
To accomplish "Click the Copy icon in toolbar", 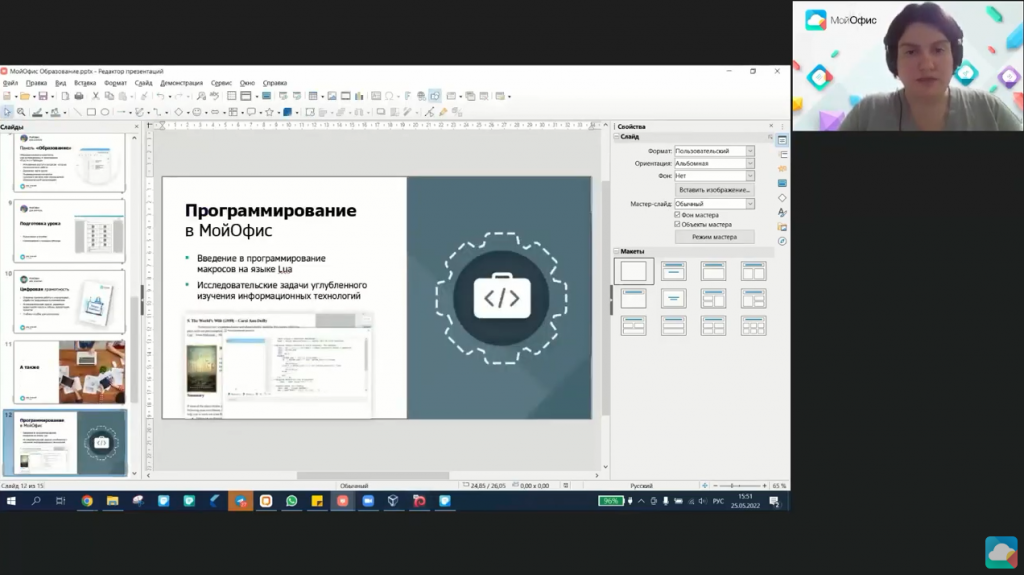I will click(x=109, y=96).
